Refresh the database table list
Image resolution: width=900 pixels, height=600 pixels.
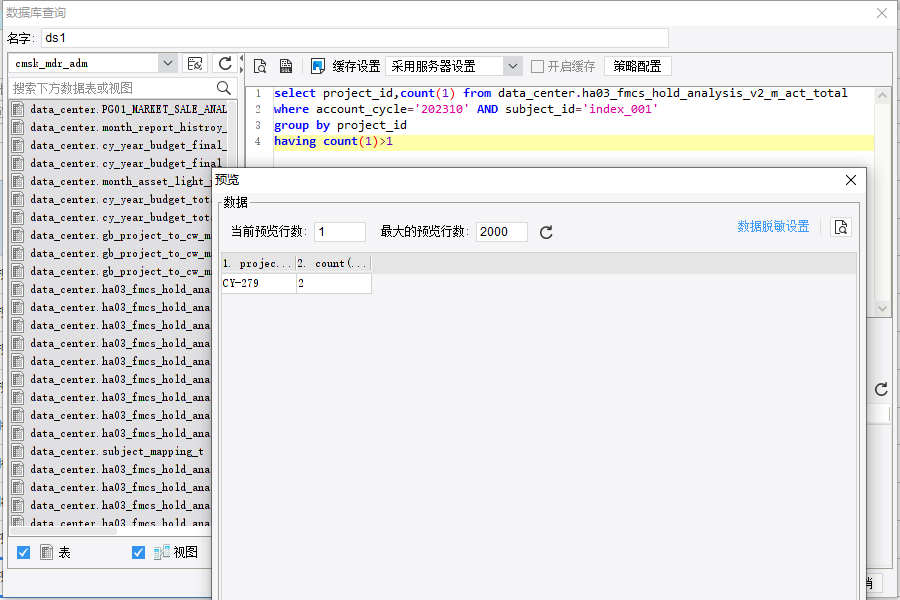click(225, 63)
